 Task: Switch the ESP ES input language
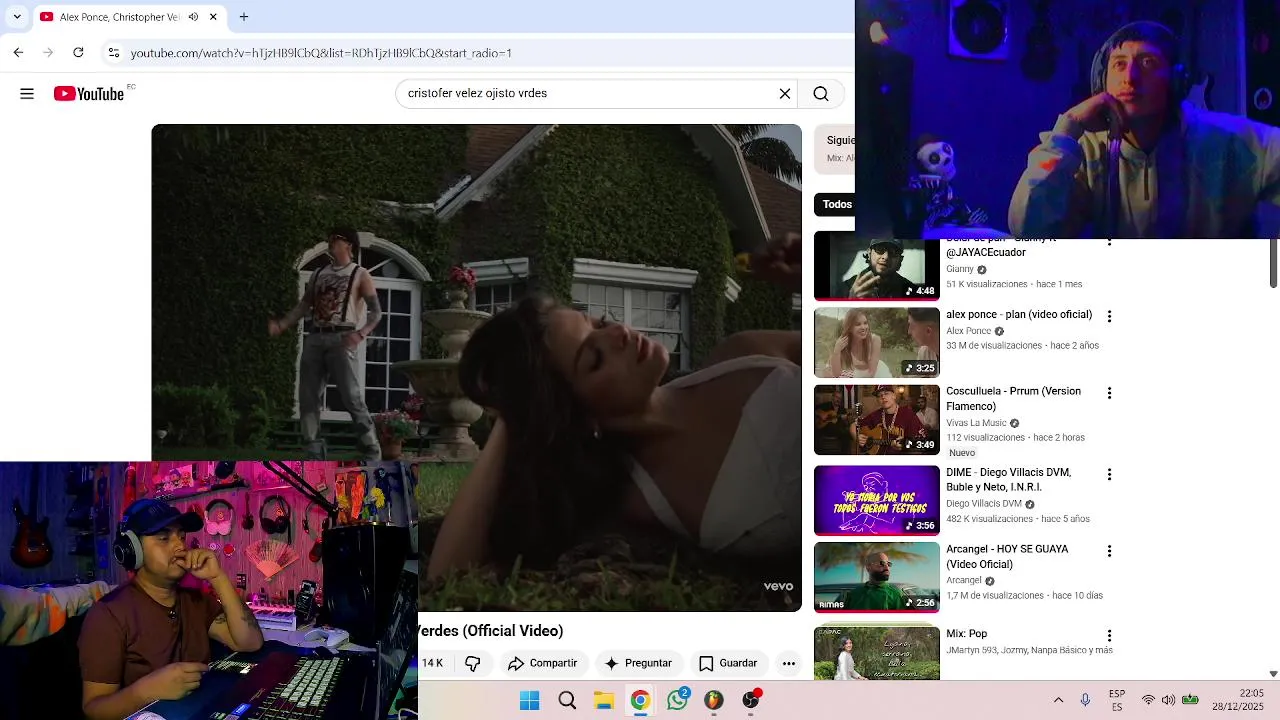pos(1117,700)
